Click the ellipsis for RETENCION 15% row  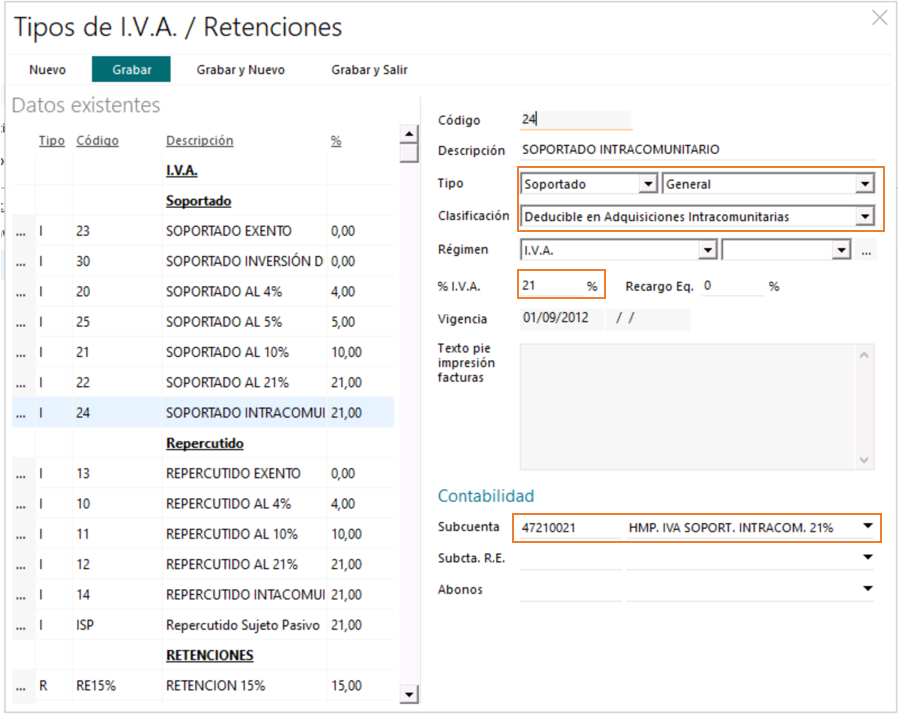21,686
